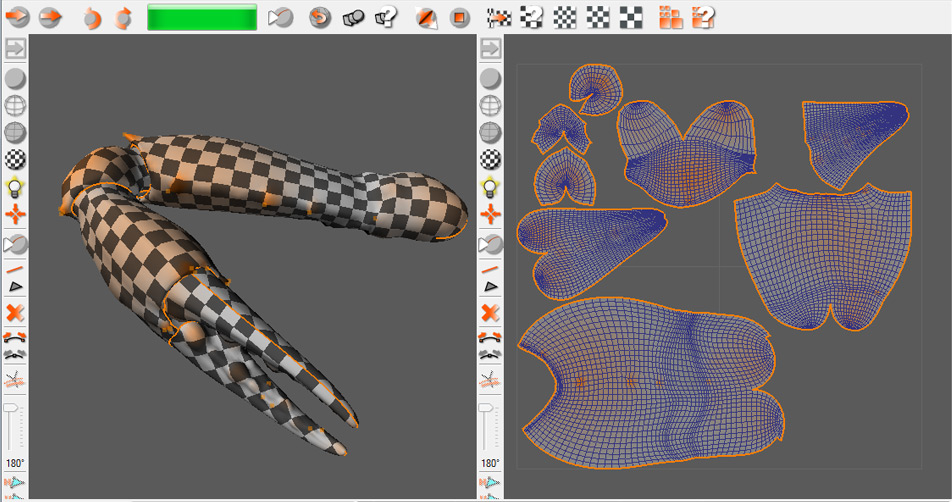The image size is (952, 502).
Task: Click teal arrow icon below 3D view 180°
Action: click(15, 483)
